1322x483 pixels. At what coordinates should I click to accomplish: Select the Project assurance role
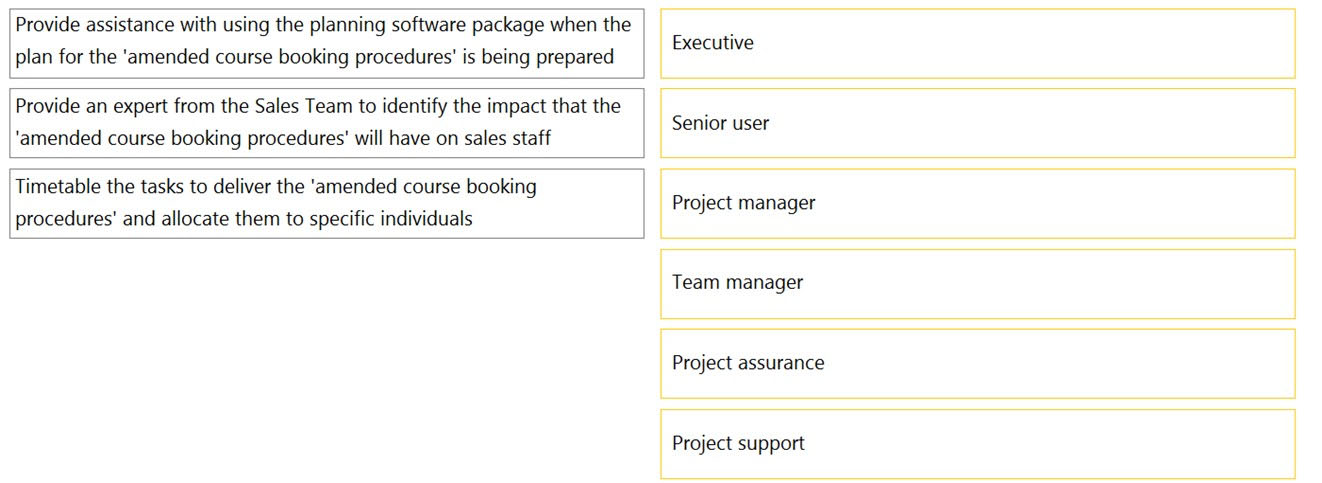(x=977, y=363)
